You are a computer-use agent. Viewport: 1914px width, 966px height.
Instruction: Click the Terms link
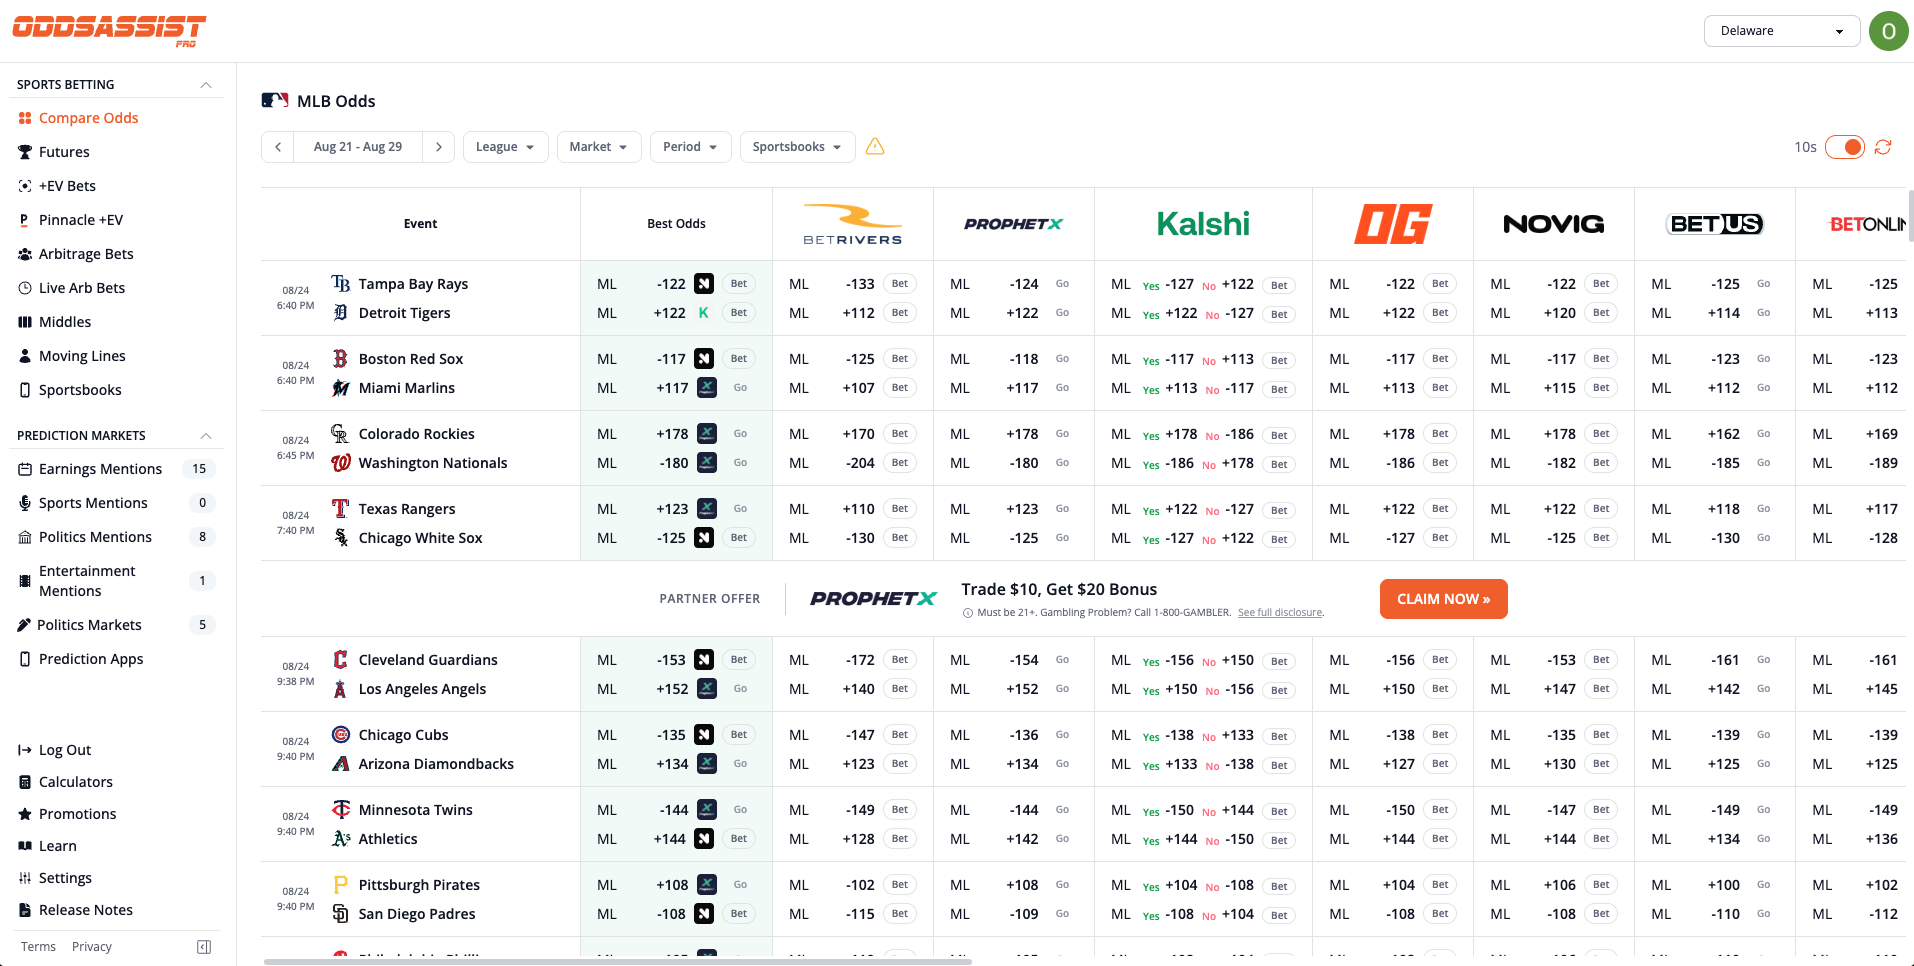38,947
